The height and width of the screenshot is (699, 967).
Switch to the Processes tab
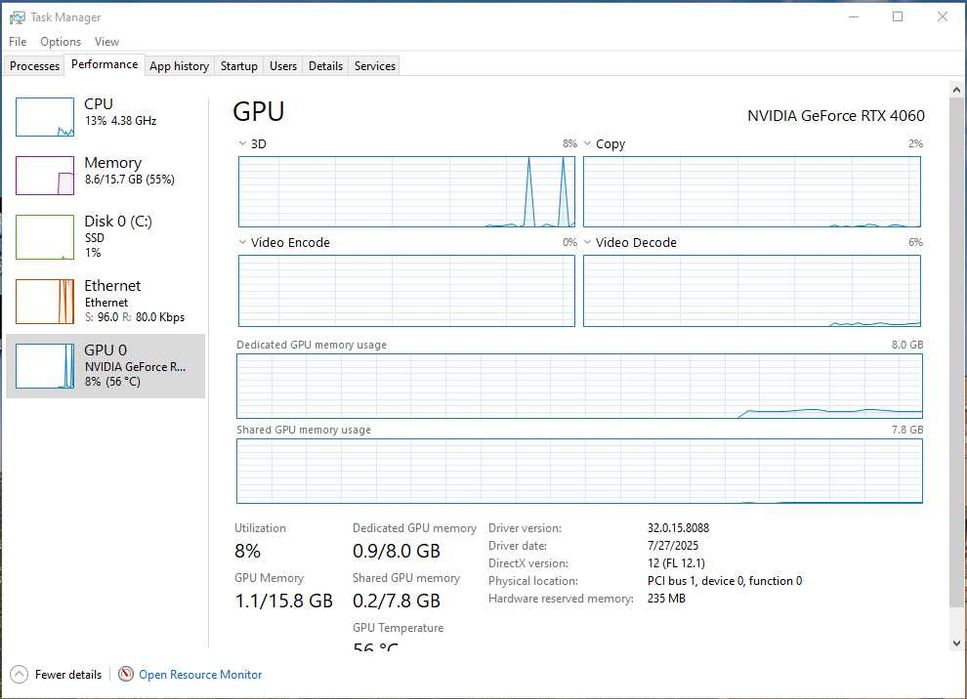[x=35, y=66]
